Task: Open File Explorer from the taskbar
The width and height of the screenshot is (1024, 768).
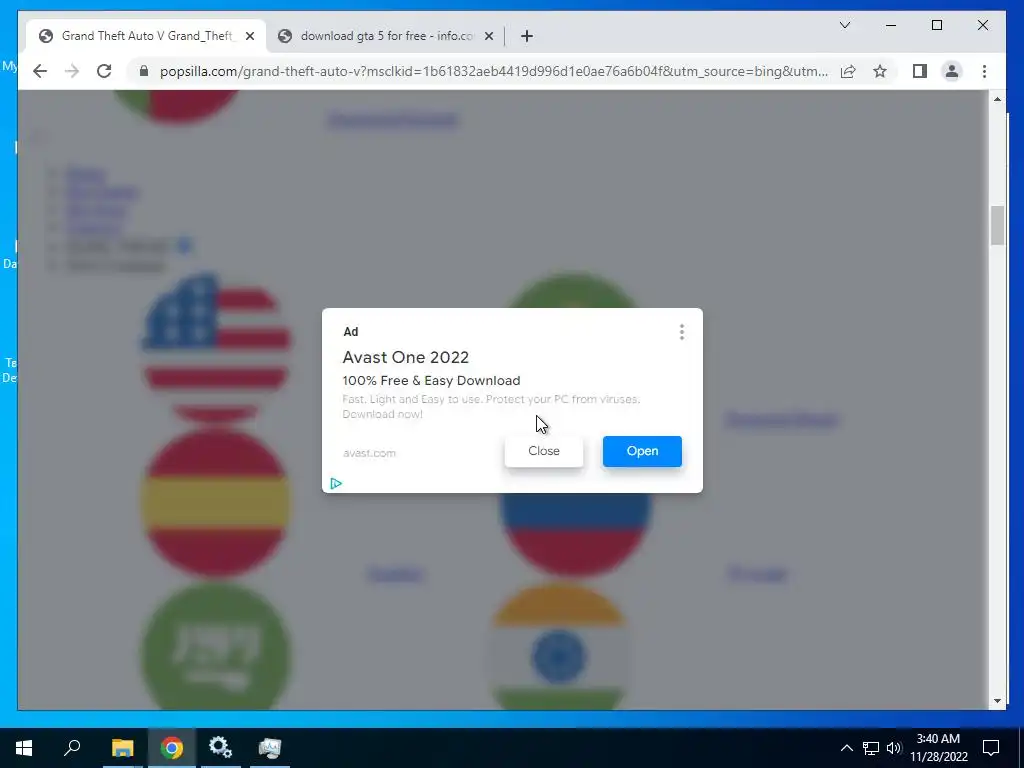Action: 122,748
